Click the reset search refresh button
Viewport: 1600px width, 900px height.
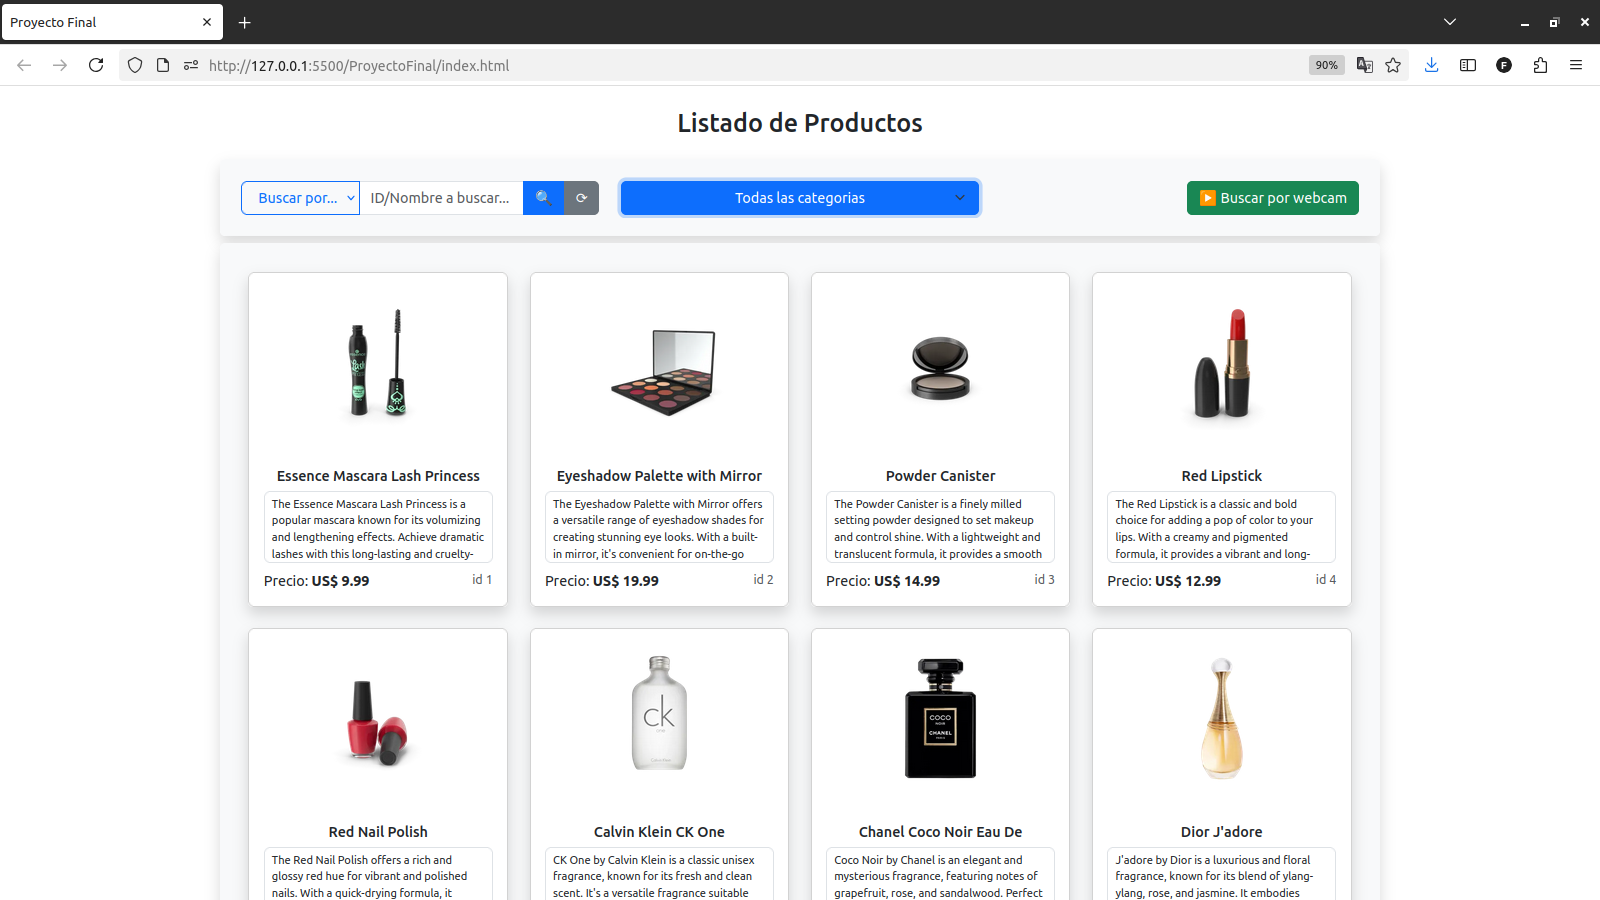pos(581,198)
